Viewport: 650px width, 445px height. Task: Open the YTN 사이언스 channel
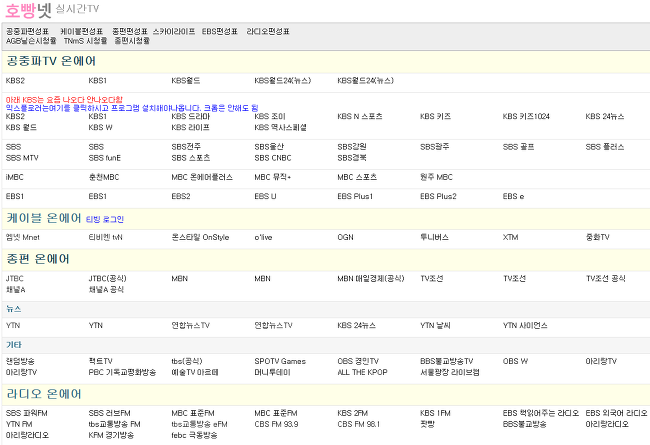coord(525,326)
